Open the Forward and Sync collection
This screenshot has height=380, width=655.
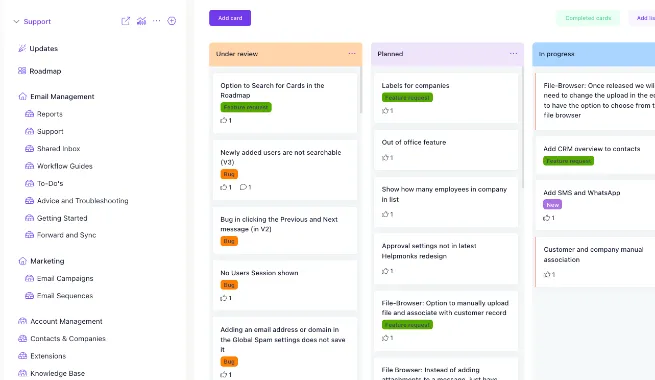tap(66, 235)
